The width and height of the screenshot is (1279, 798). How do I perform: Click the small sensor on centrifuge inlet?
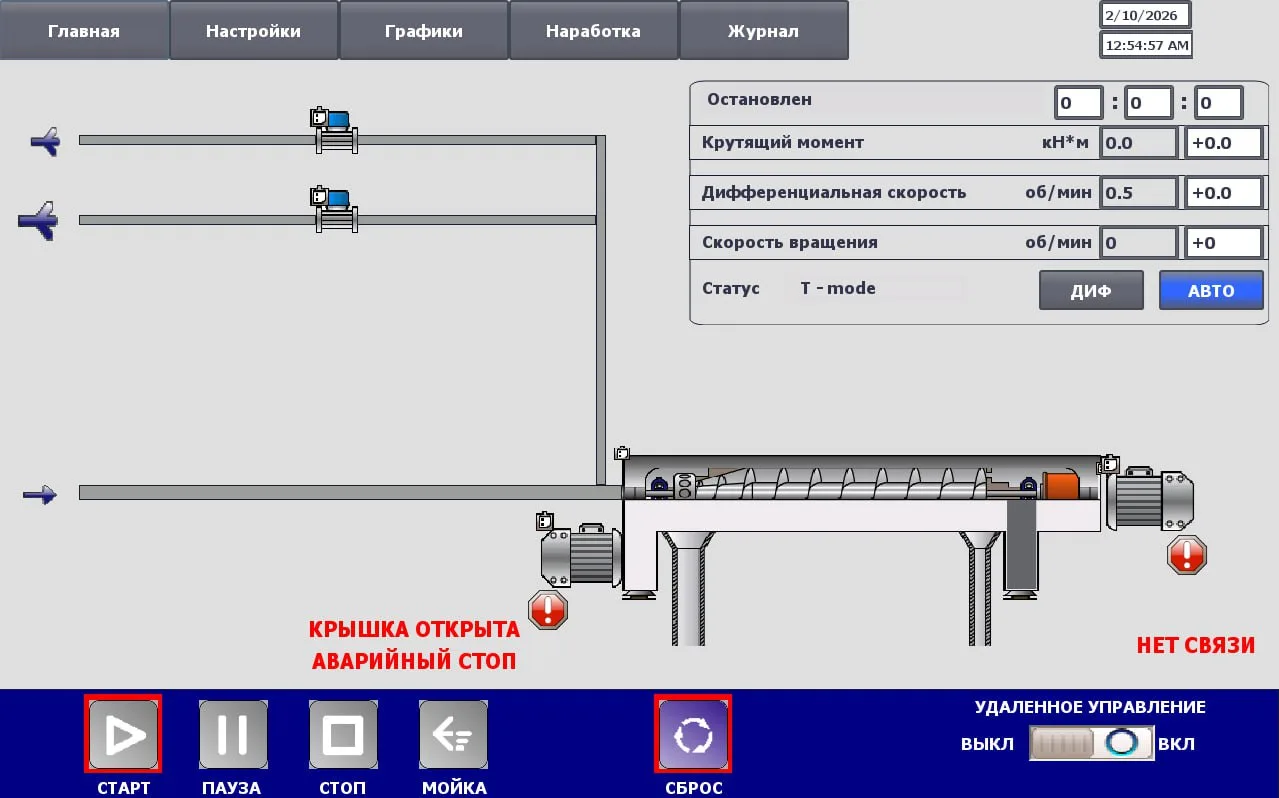tap(621, 453)
